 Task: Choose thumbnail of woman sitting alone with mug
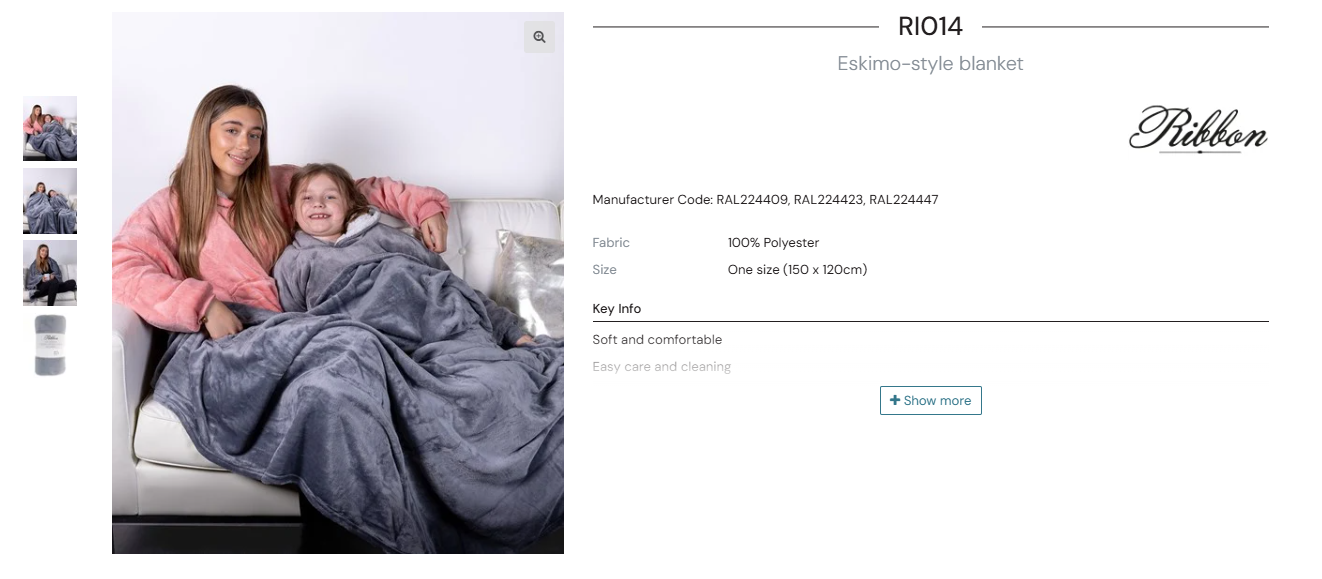[x=50, y=273]
